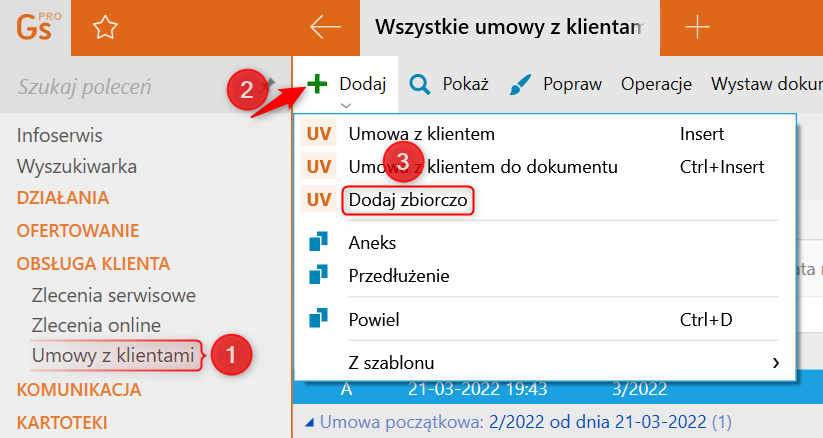Select Przedłużenie from the menu
The width and height of the screenshot is (823, 438).
click(398, 275)
